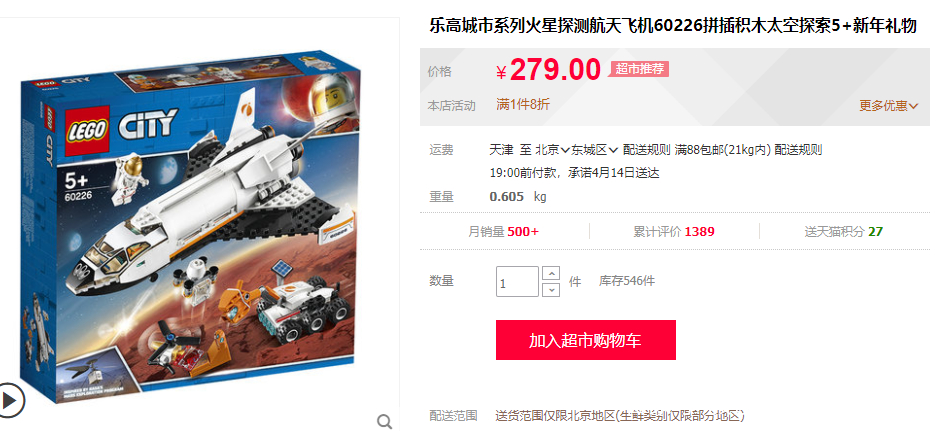Open 配送规则 link after 满88包邮
The image size is (939, 431).
(798, 150)
